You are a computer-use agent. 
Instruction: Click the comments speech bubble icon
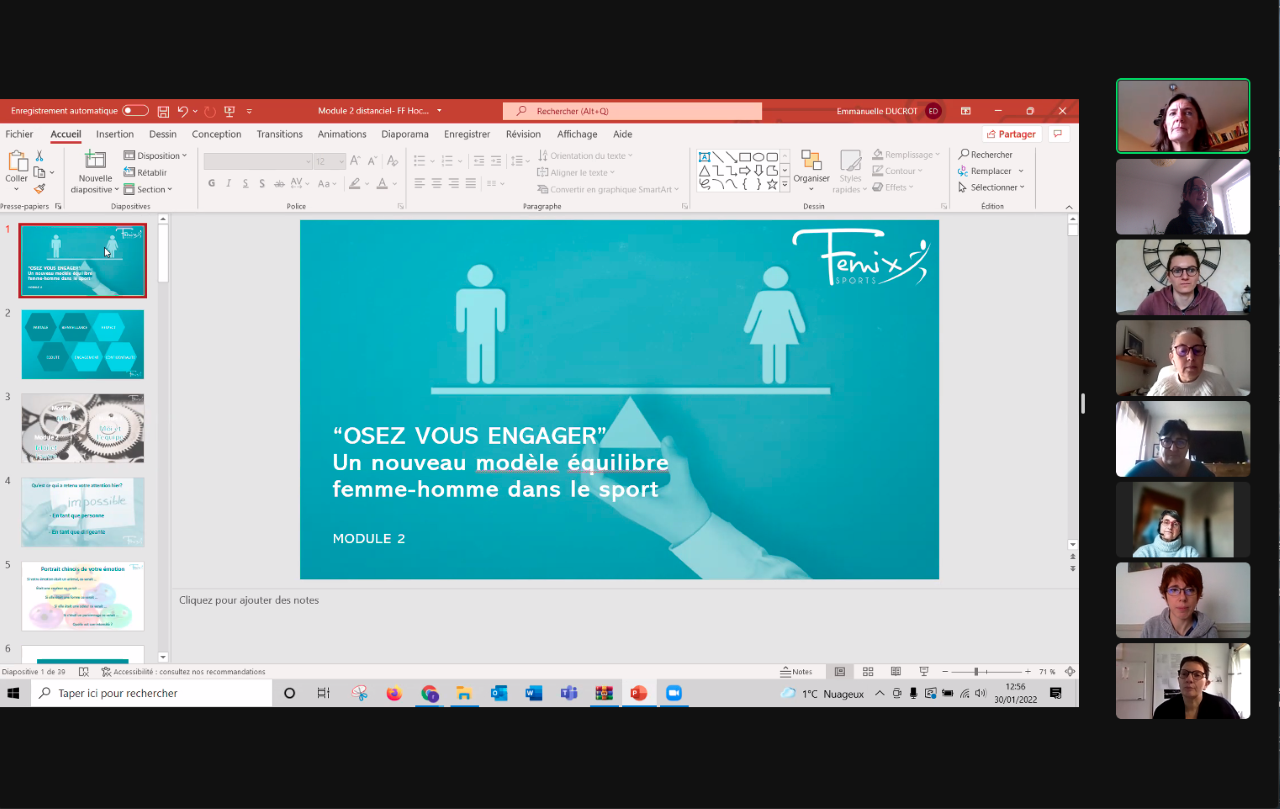pos(1058,134)
